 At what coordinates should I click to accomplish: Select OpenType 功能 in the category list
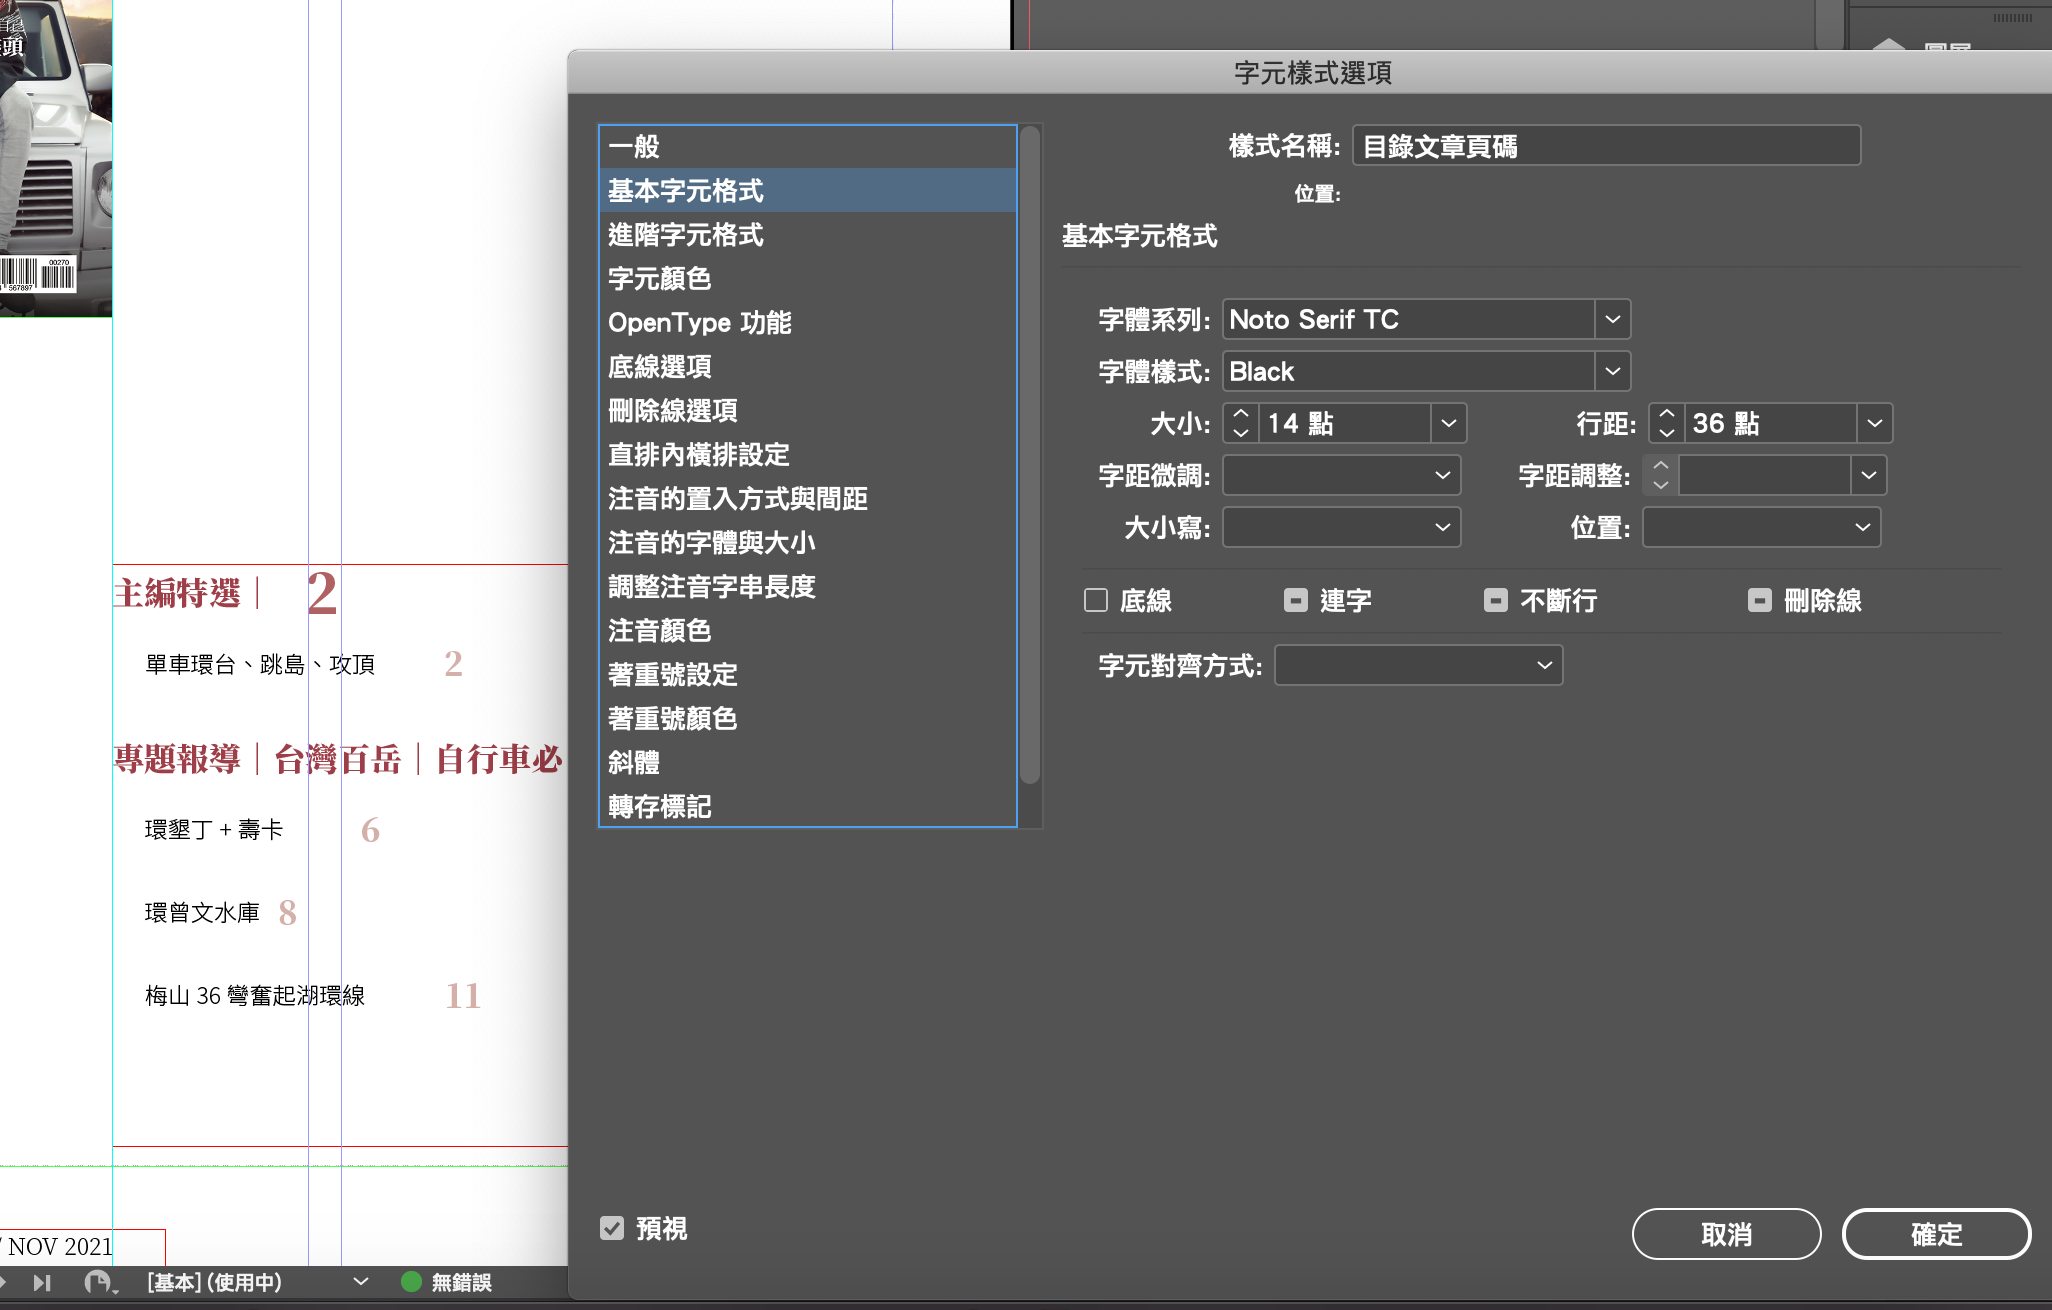699,323
